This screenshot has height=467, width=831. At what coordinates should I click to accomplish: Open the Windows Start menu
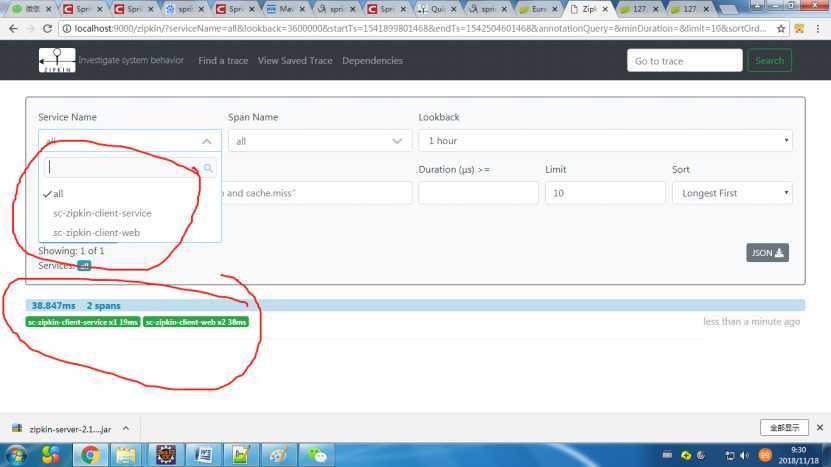pos(16,455)
